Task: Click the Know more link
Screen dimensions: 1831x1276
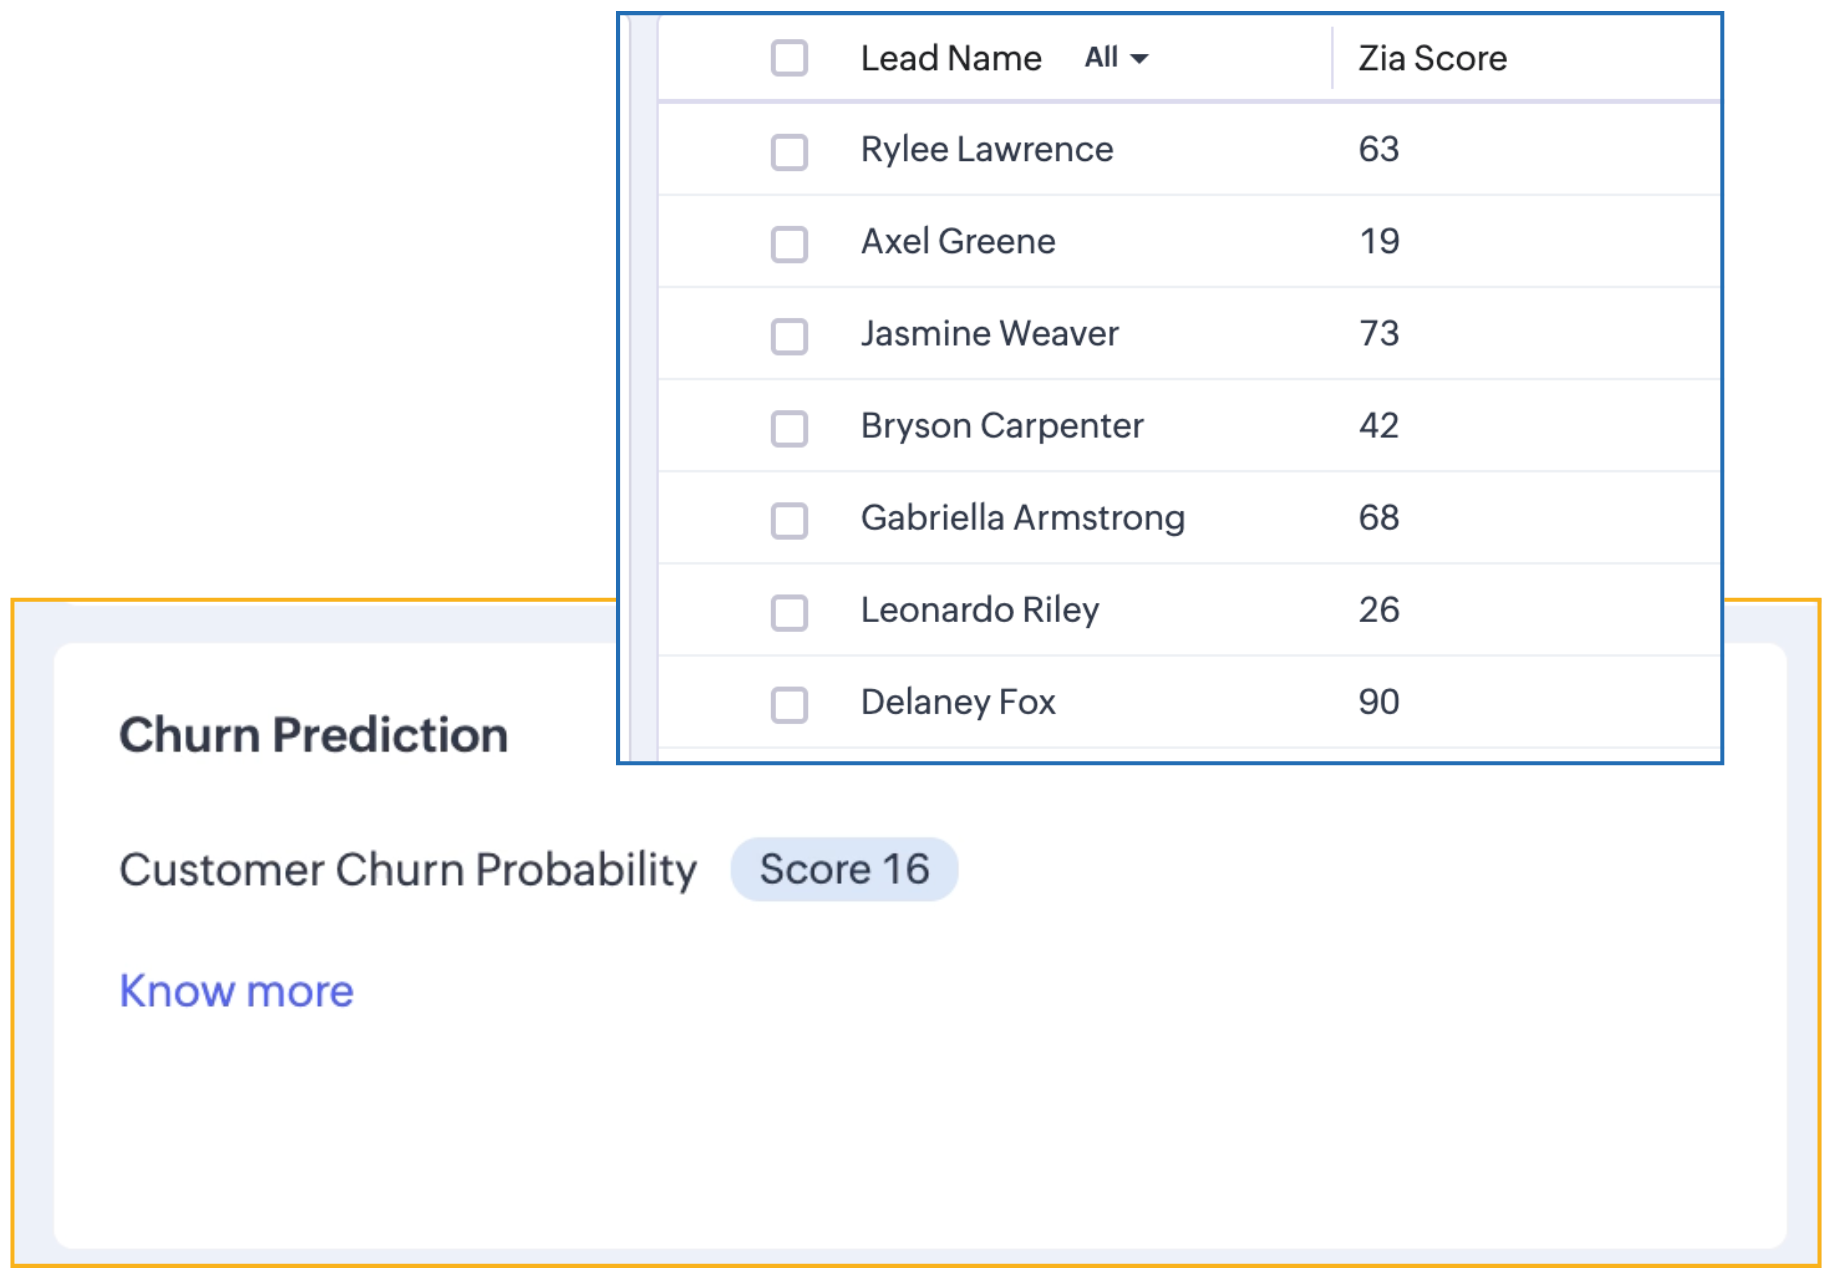Action: 236,990
